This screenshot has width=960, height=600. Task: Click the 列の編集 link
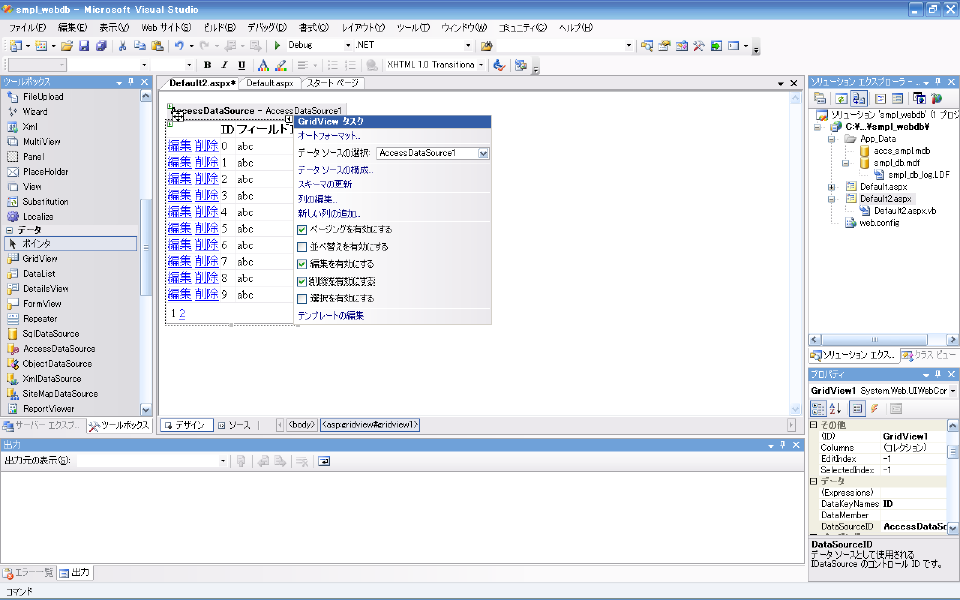317,199
